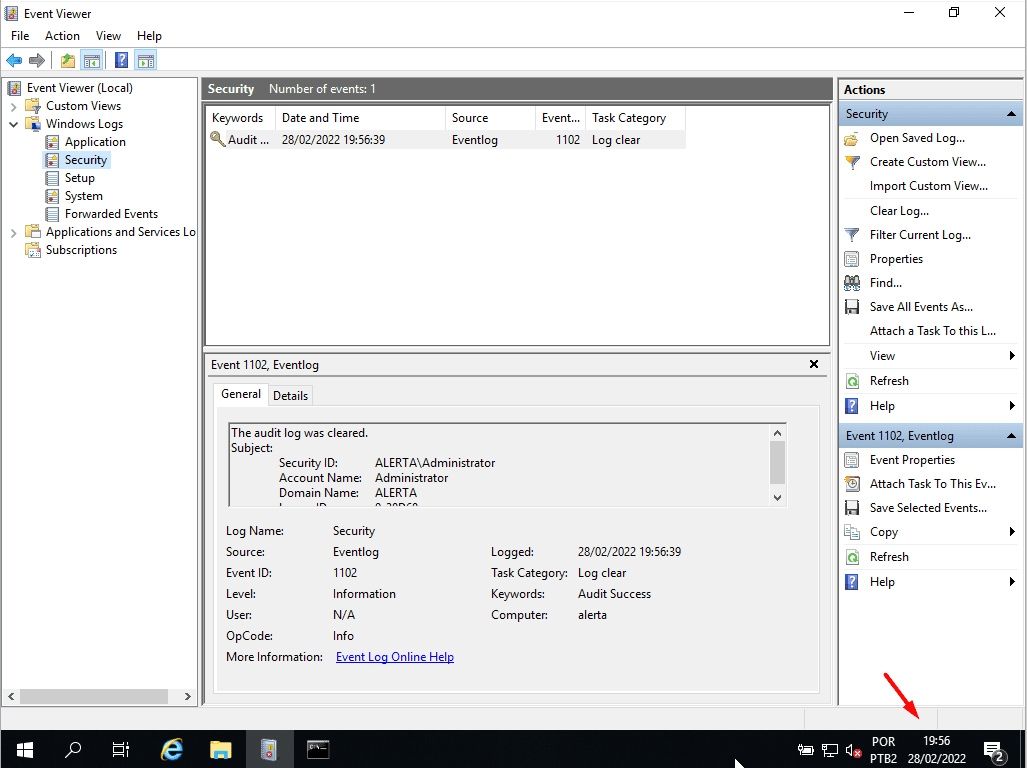The width and height of the screenshot is (1027, 768).
Task: Click Refresh in Event 1102 actions
Action: 889,557
